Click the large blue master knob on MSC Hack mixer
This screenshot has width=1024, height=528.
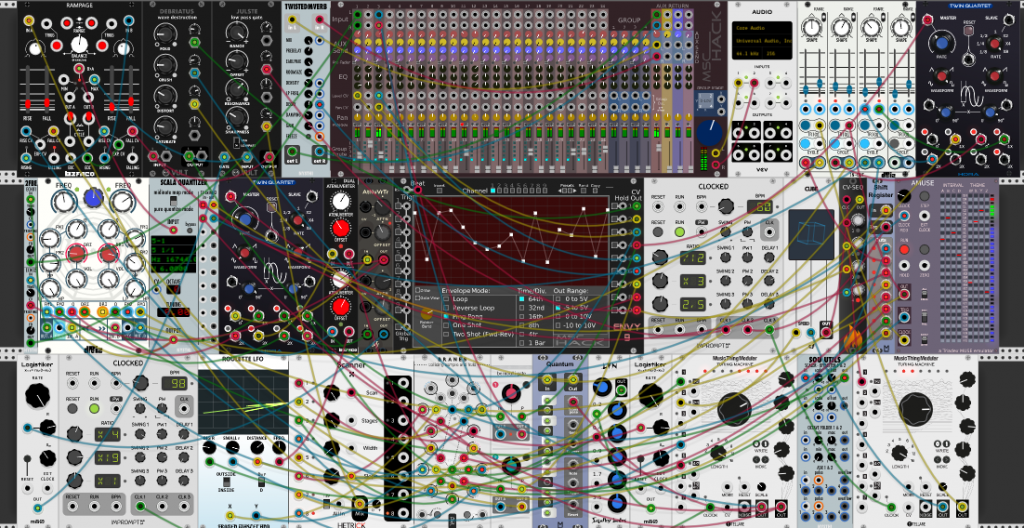click(x=709, y=133)
